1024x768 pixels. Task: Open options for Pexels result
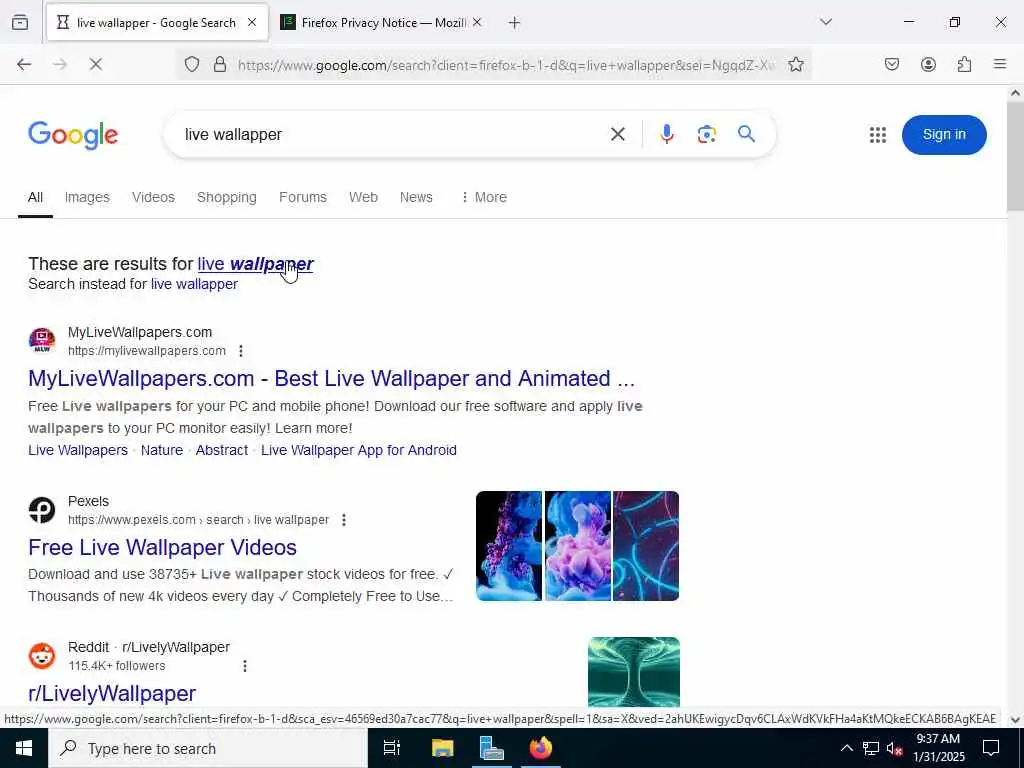[x=344, y=520]
